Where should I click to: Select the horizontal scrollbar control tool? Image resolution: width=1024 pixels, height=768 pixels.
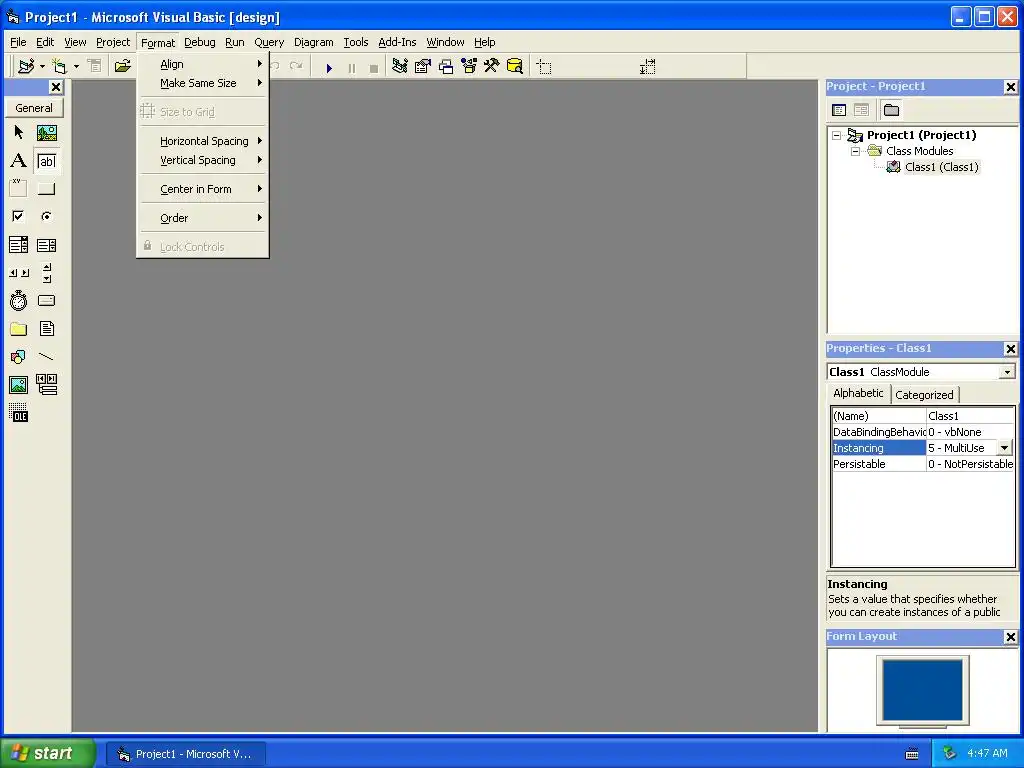(x=18, y=273)
